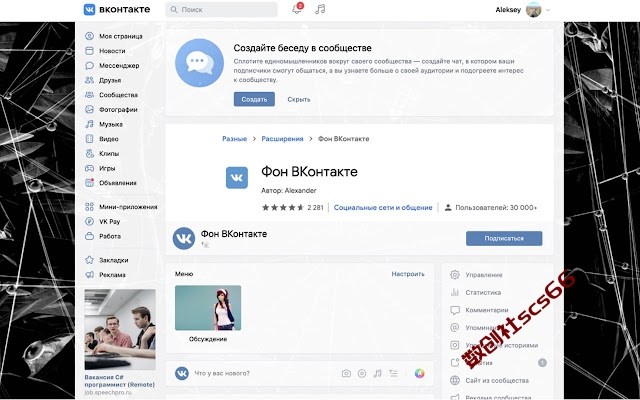Click the VKontakte logo in header
Viewport: 640px width, 400px height.
[117, 9]
